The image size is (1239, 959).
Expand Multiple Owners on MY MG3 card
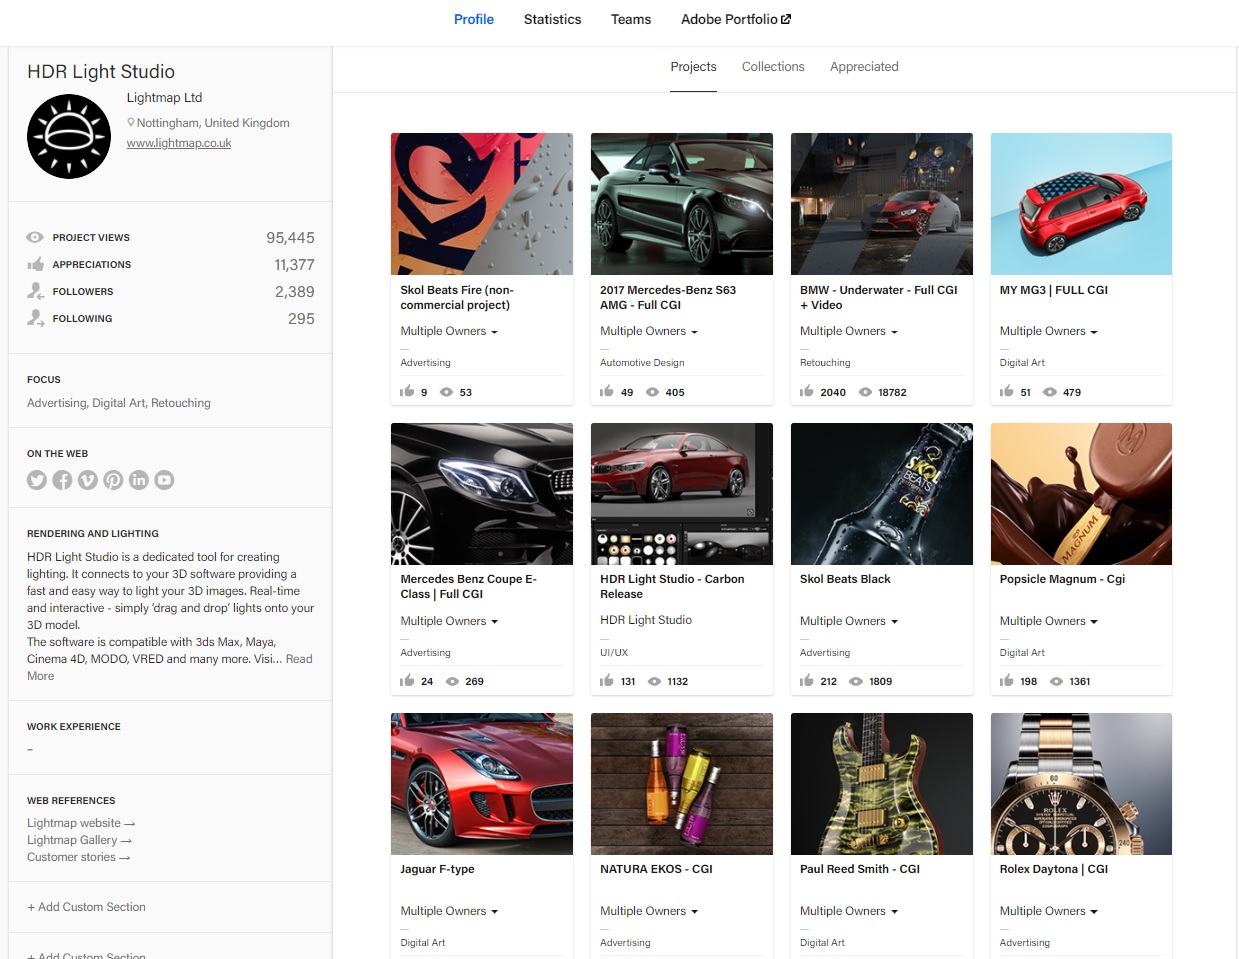click(x=1049, y=331)
